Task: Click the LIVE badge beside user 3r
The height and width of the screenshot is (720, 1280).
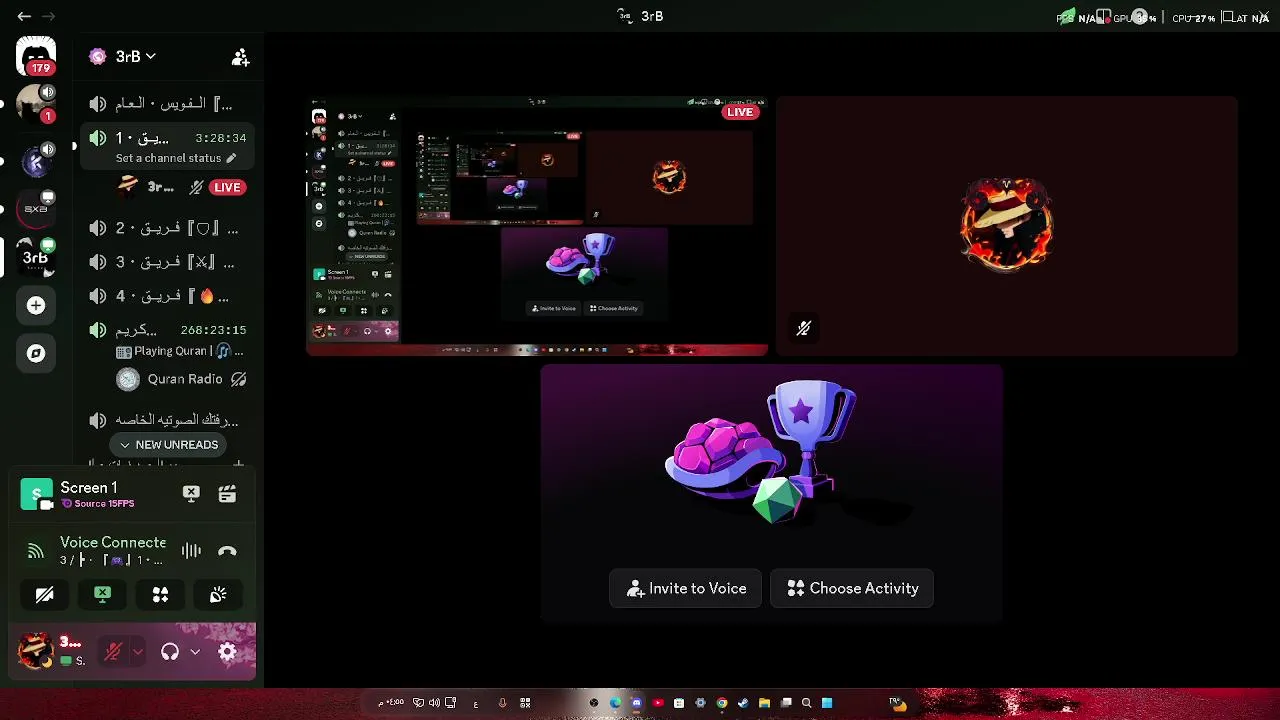Action: click(227, 187)
